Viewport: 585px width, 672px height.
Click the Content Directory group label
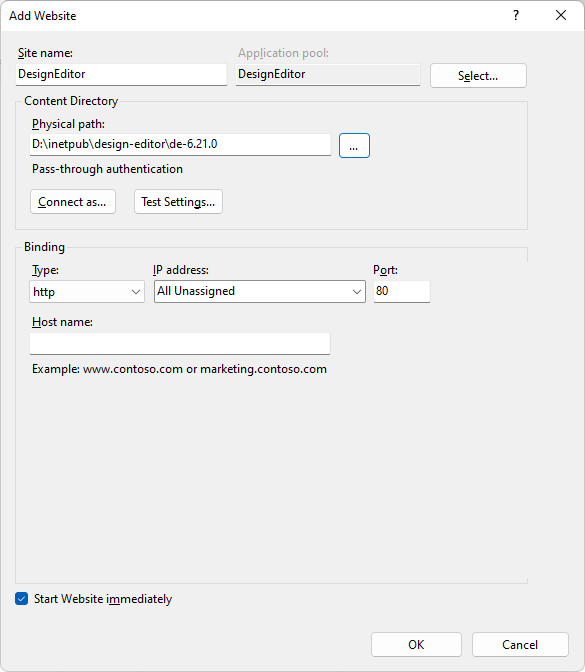coord(71,101)
